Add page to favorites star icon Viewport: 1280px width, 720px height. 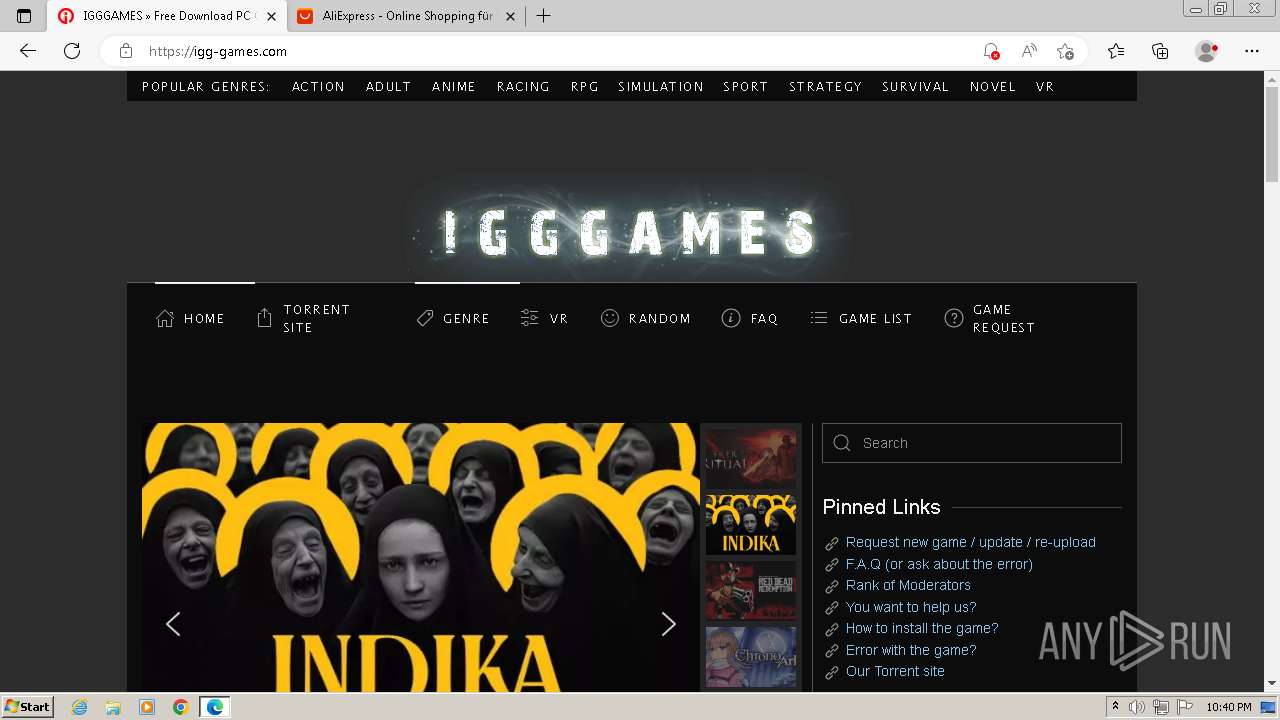(x=1065, y=51)
